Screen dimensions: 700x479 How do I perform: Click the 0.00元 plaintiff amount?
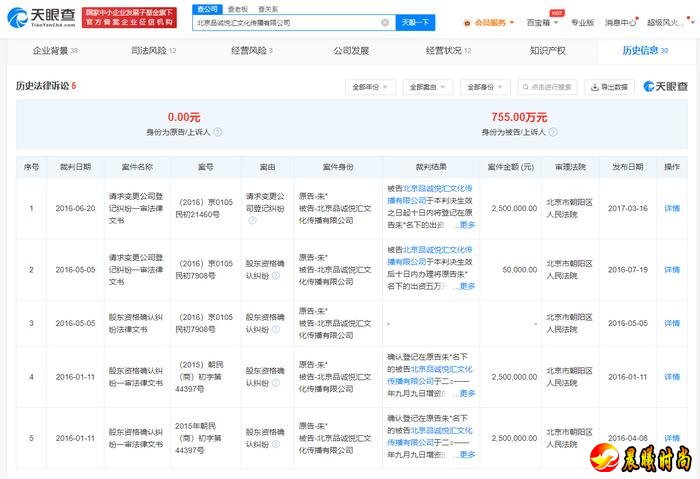pyautogui.click(x=184, y=117)
